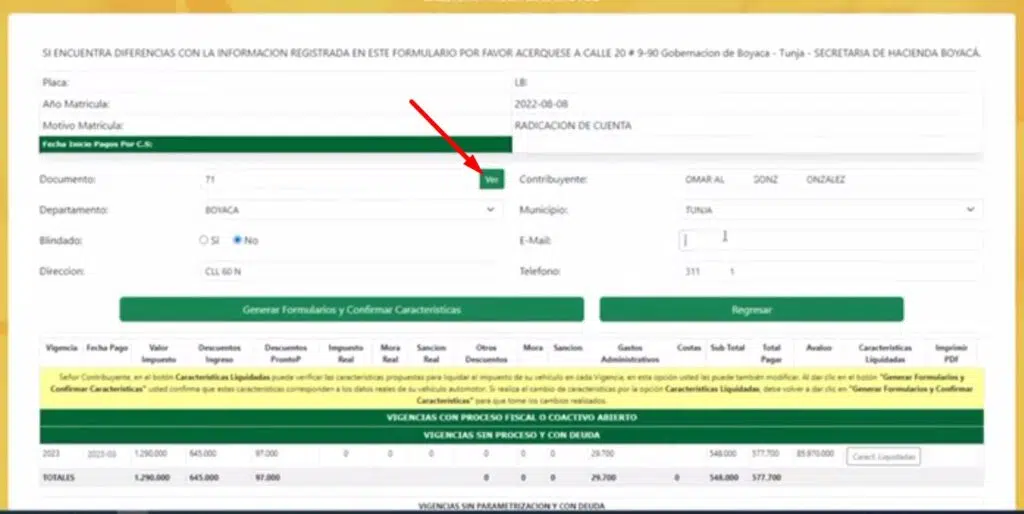The height and width of the screenshot is (514, 1024).
Task: Click the Fecha Pago column header
Action: pos(107,348)
